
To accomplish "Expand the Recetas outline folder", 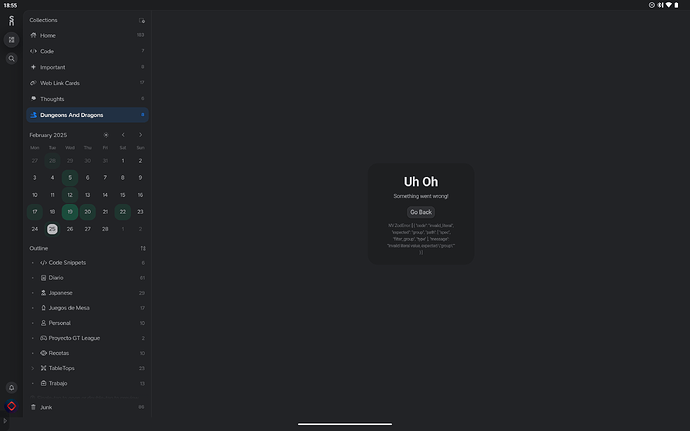I will [x=33, y=353].
